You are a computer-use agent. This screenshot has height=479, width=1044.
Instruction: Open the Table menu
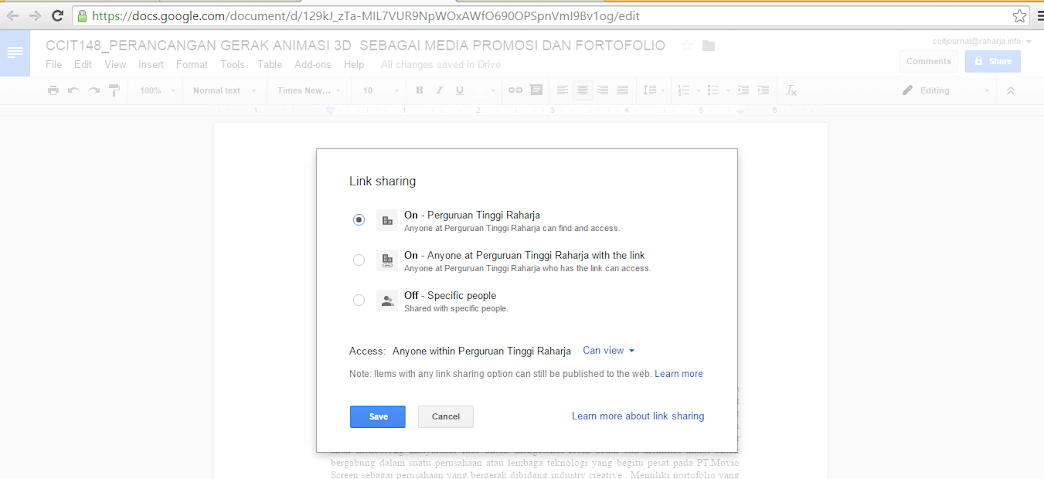pyautogui.click(x=270, y=65)
